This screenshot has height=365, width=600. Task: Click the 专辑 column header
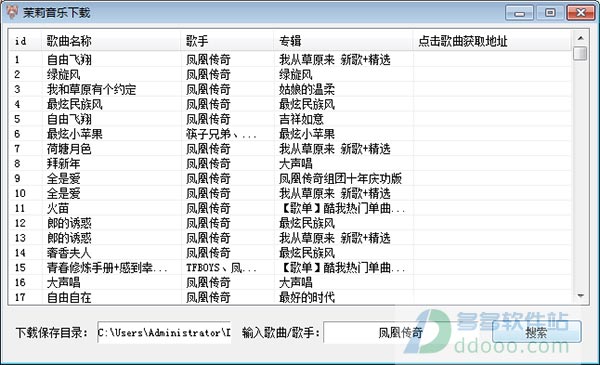tap(343, 41)
